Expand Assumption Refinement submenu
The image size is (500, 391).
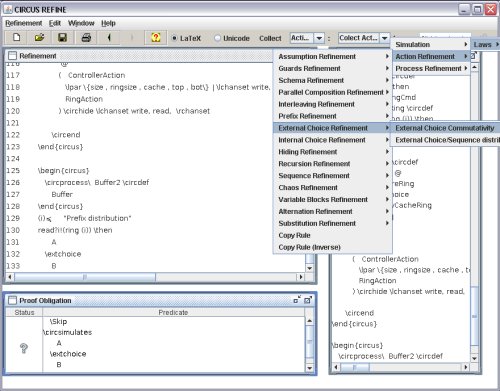click(x=333, y=56)
